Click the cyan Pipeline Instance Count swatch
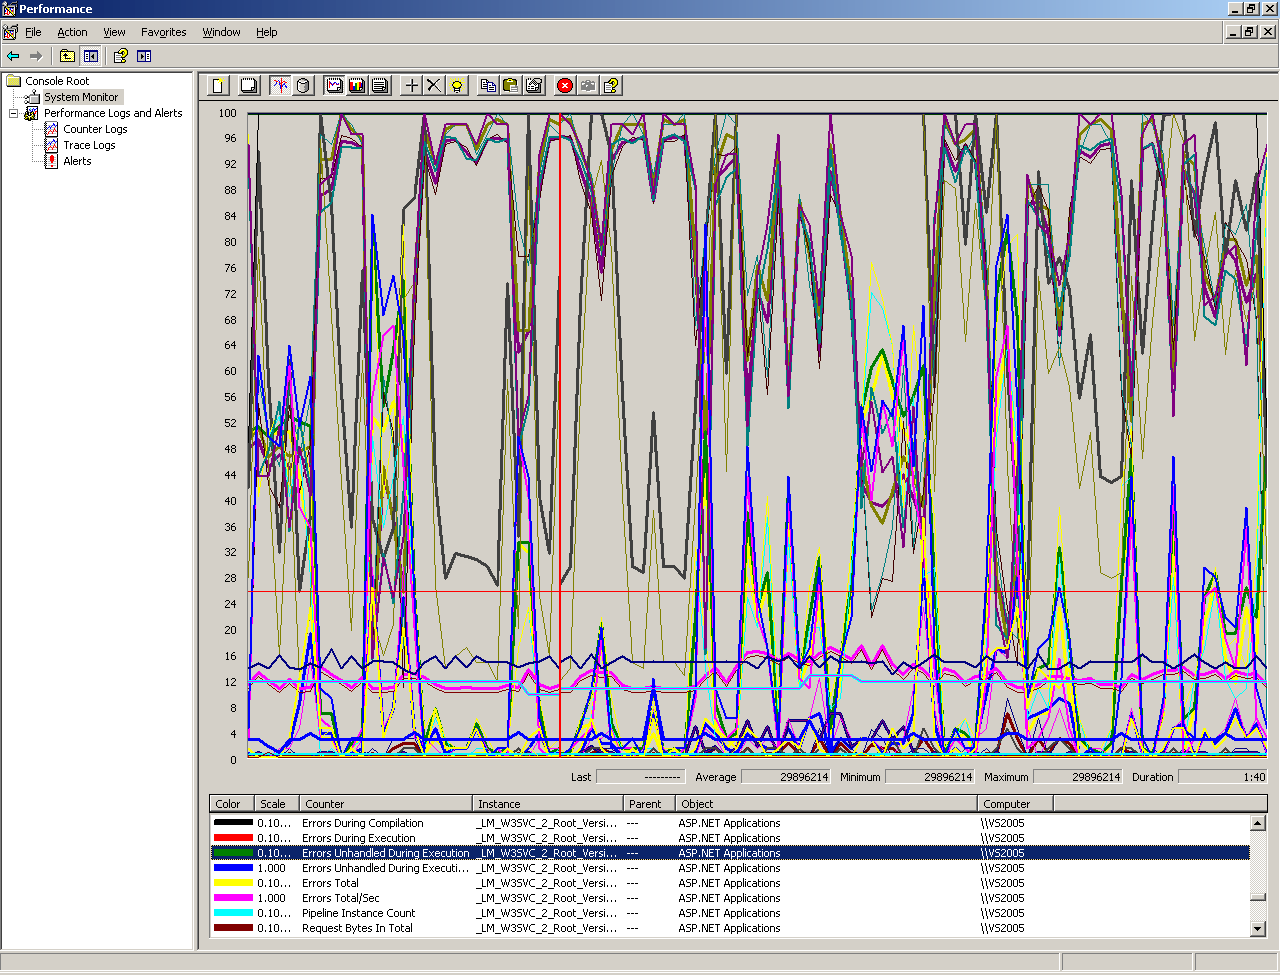 233,913
